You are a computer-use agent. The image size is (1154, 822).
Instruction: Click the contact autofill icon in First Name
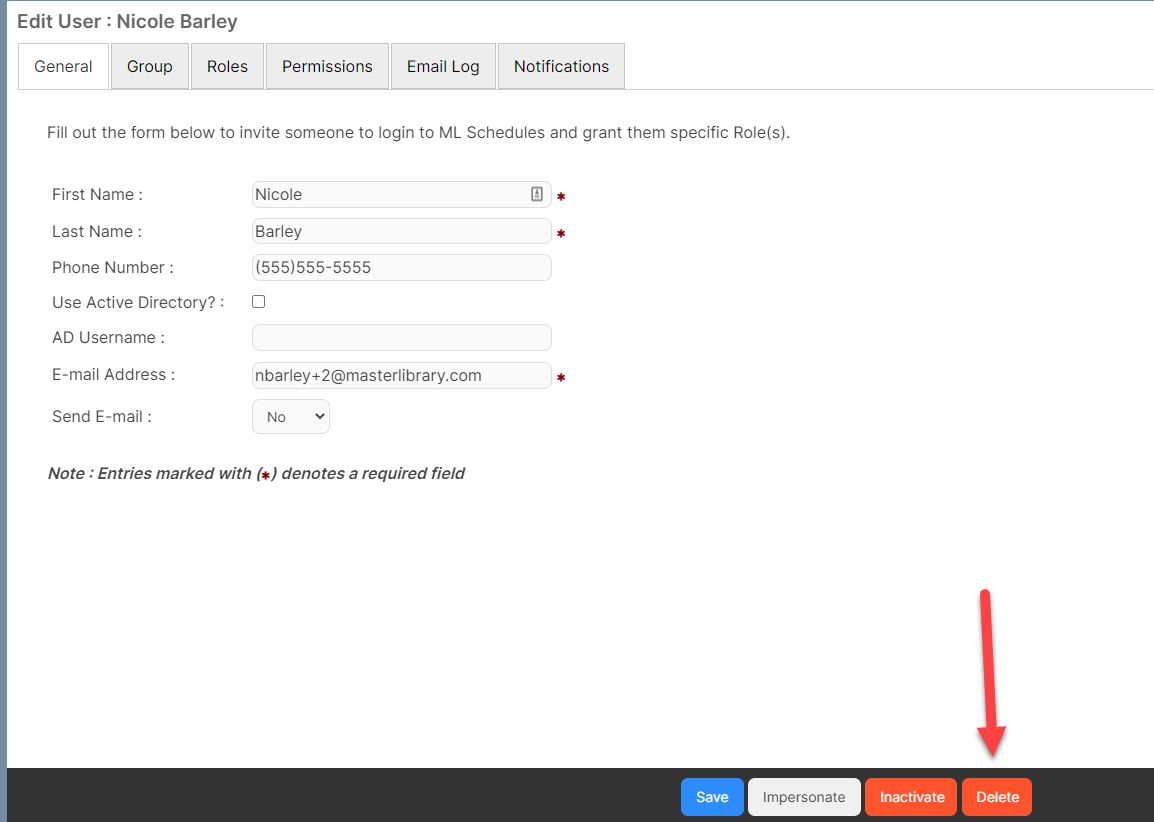click(x=537, y=194)
